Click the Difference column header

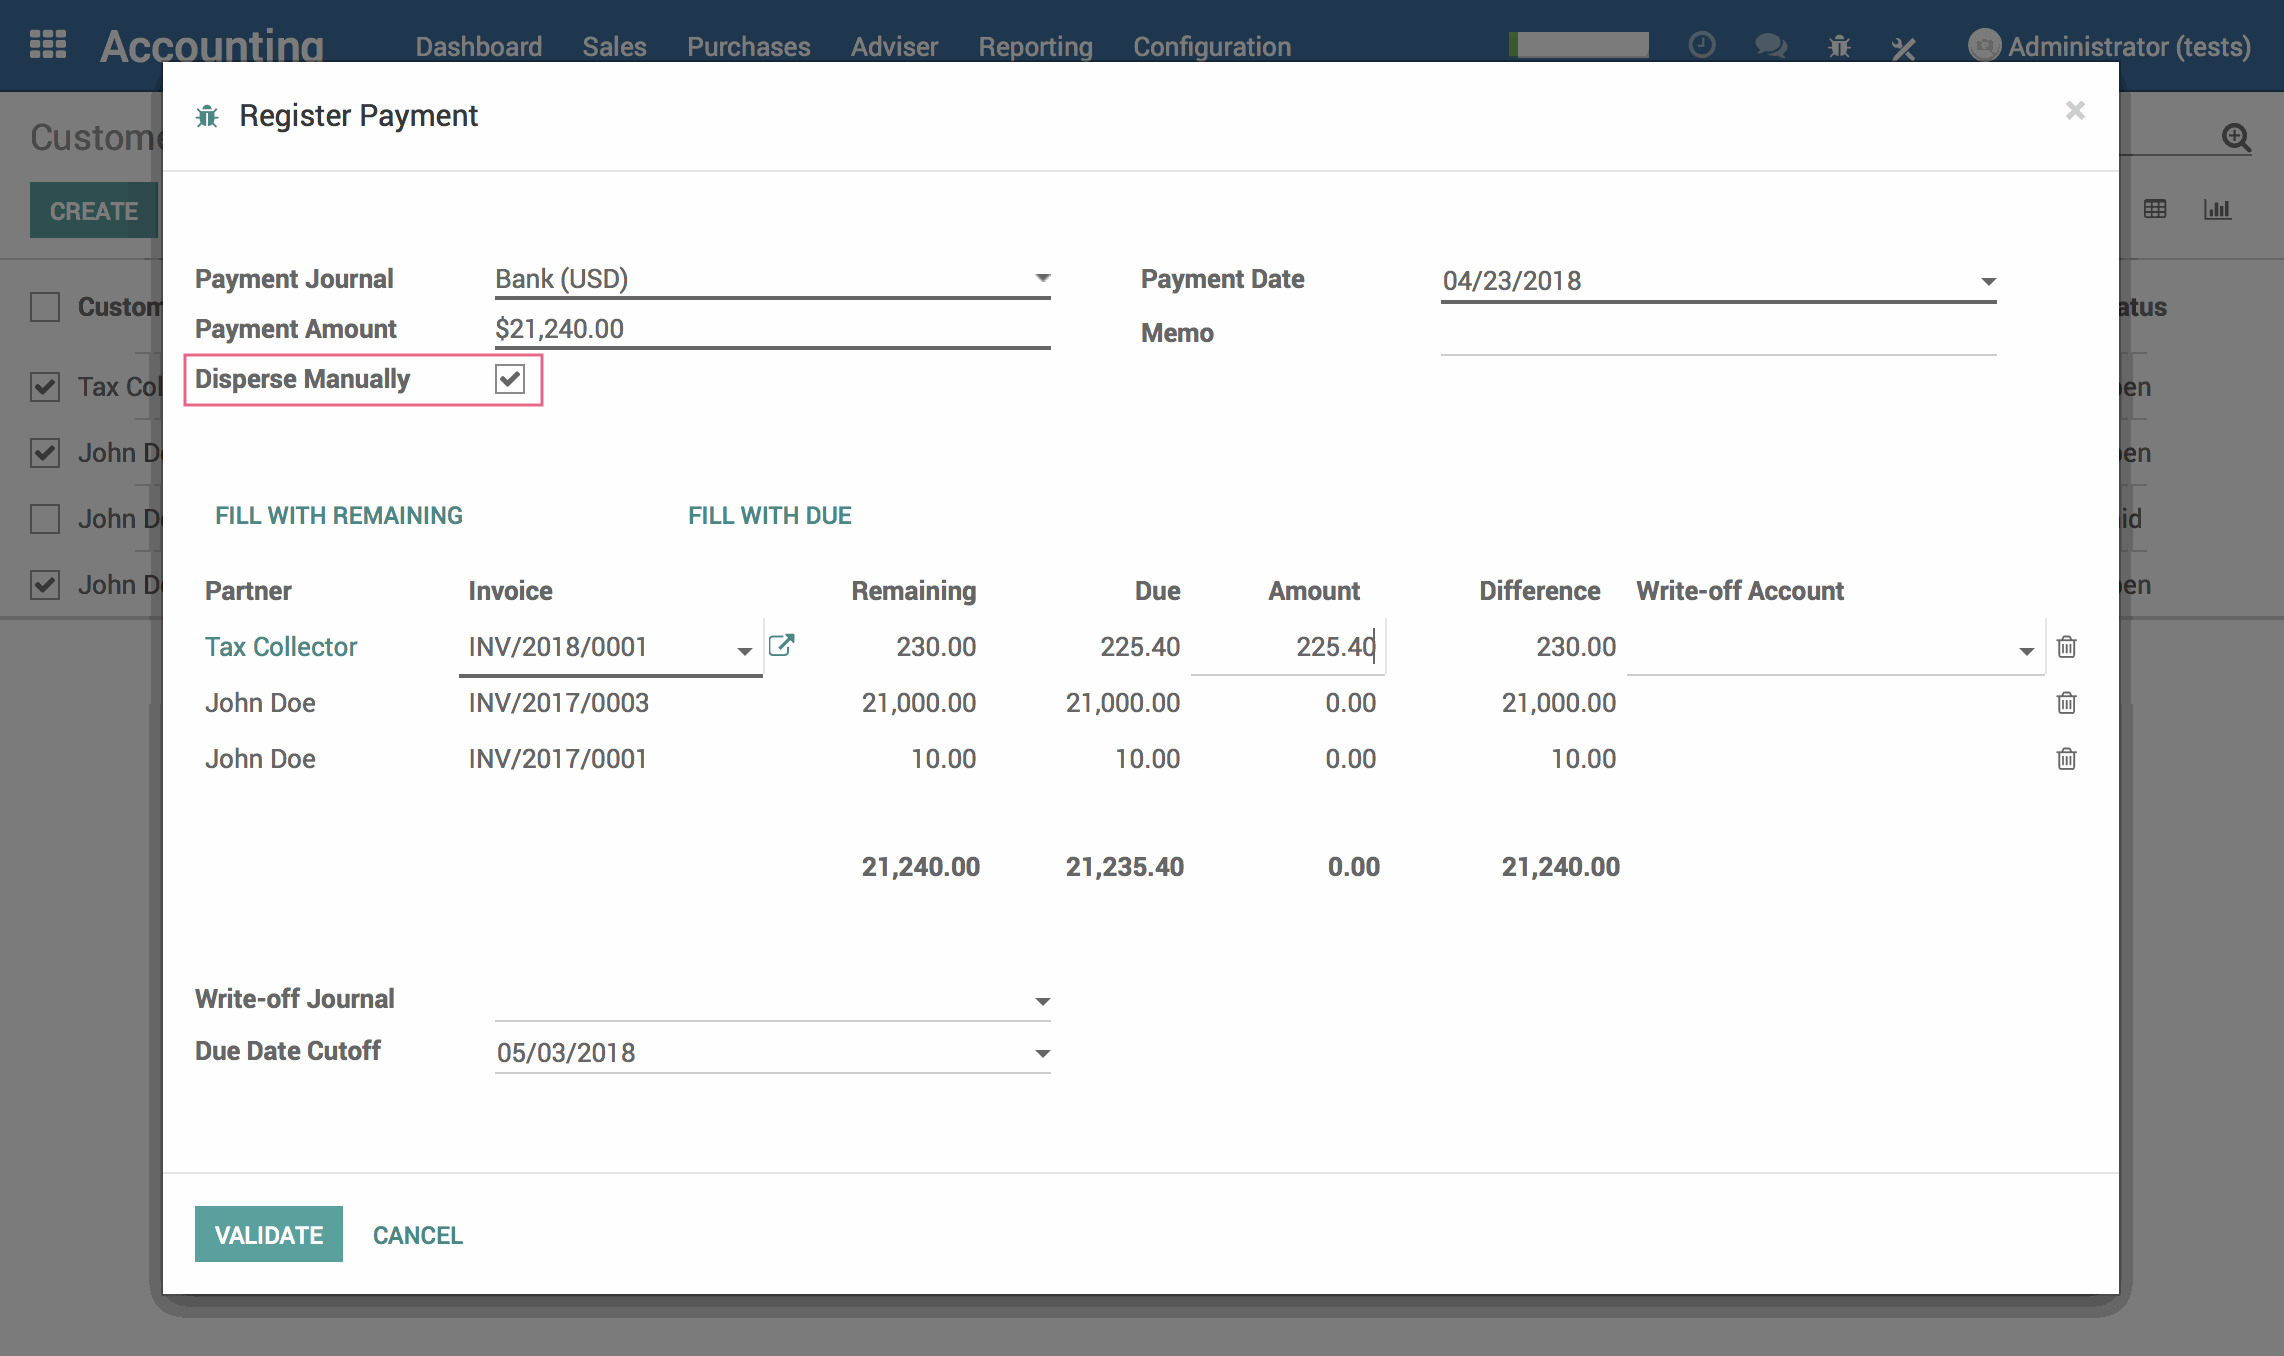pyautogui.click(x=1539, y=591)
